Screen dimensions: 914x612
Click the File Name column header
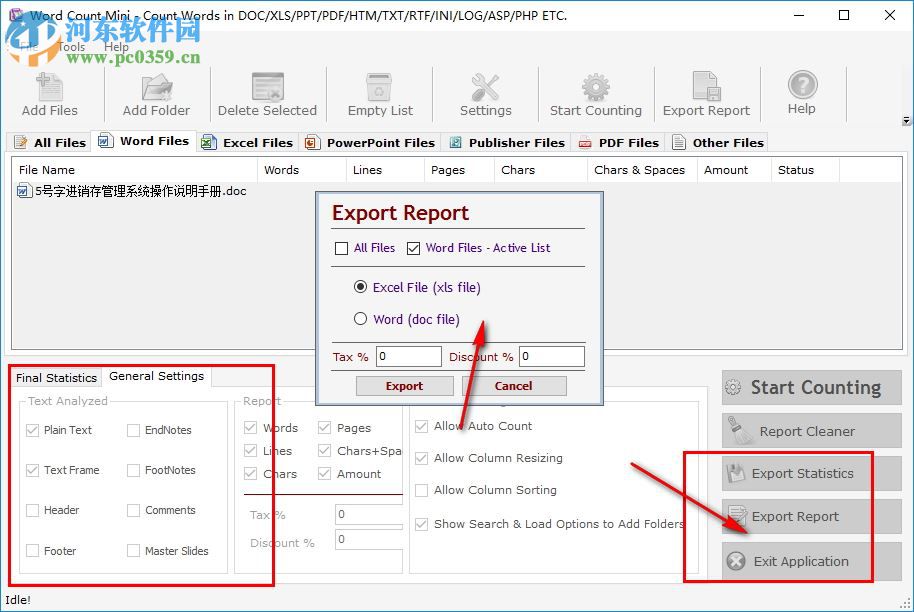[134, 170]
